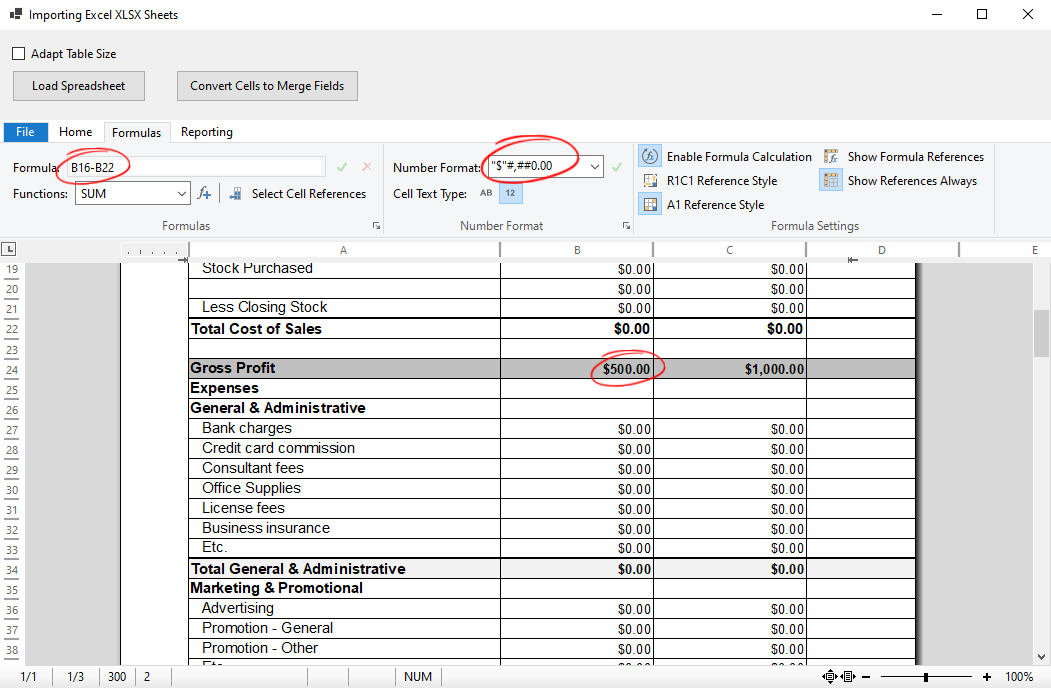Click the 1/3 section status entry
The width and height of the screenshot is (1051, 688).
click(x=76, y=677)
